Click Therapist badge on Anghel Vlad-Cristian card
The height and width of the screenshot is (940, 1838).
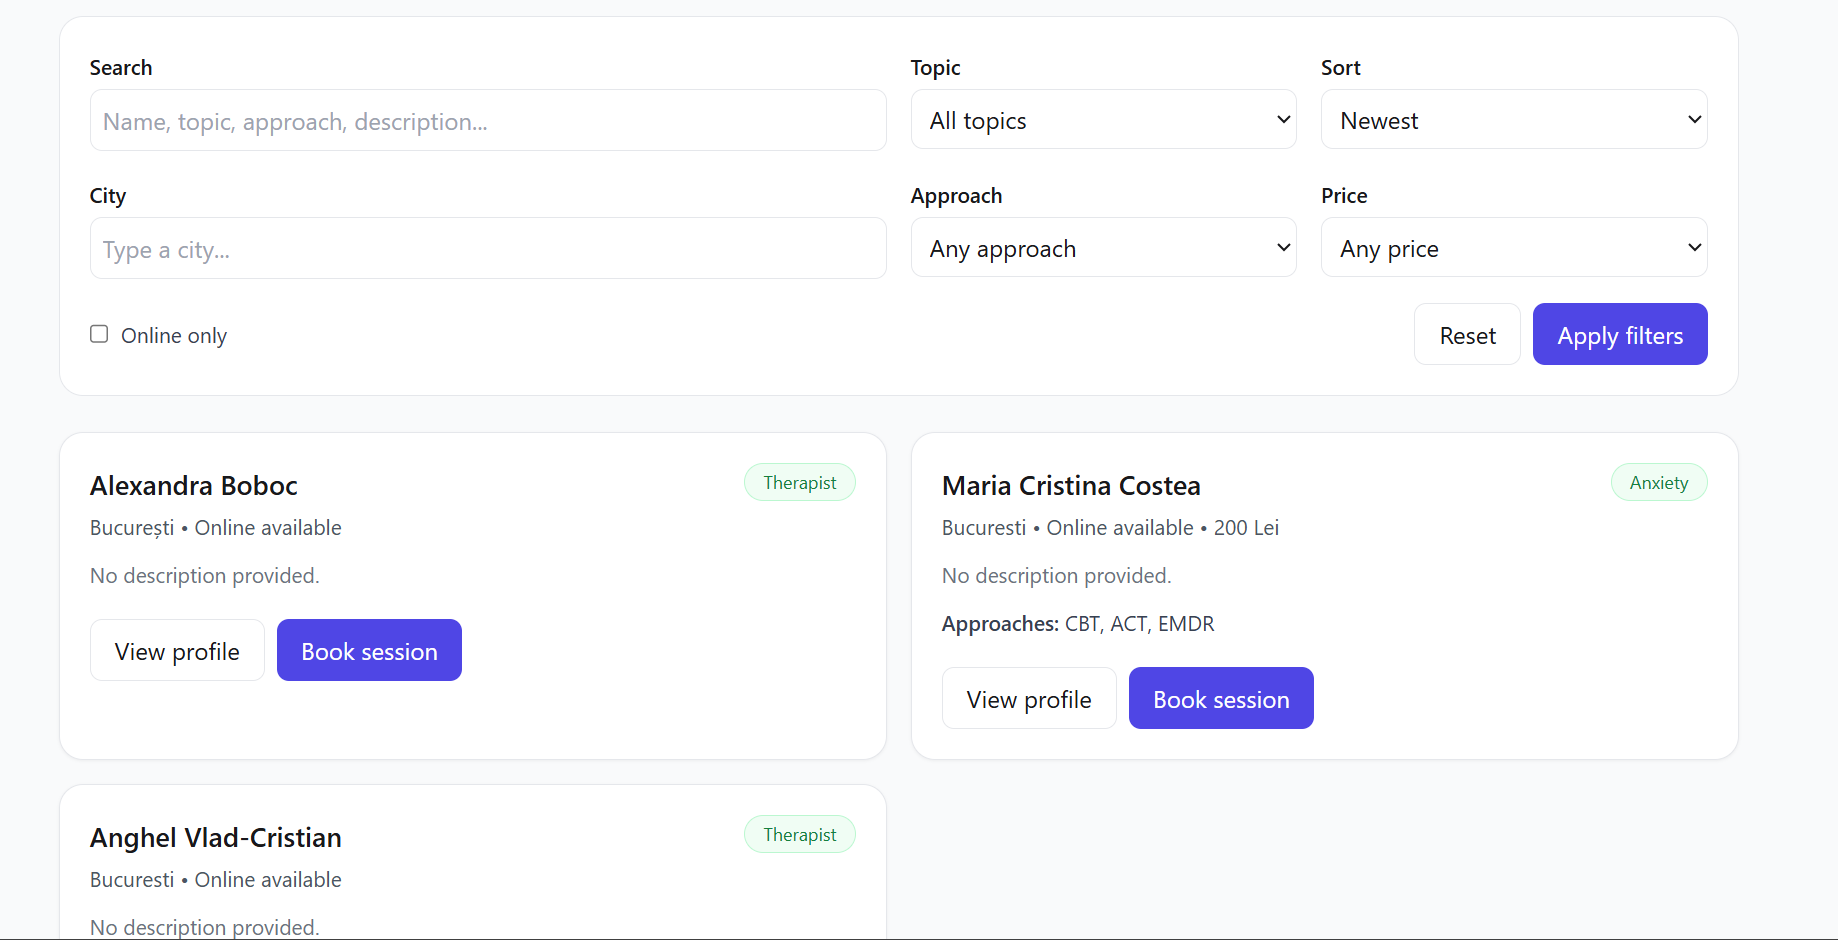799,835
